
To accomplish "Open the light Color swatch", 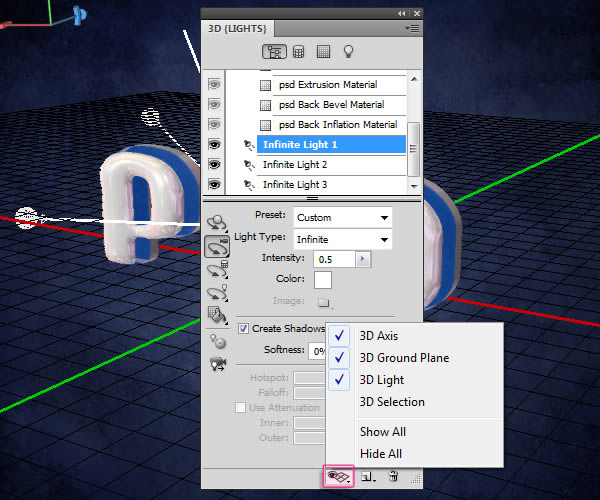I will point(324,280).
